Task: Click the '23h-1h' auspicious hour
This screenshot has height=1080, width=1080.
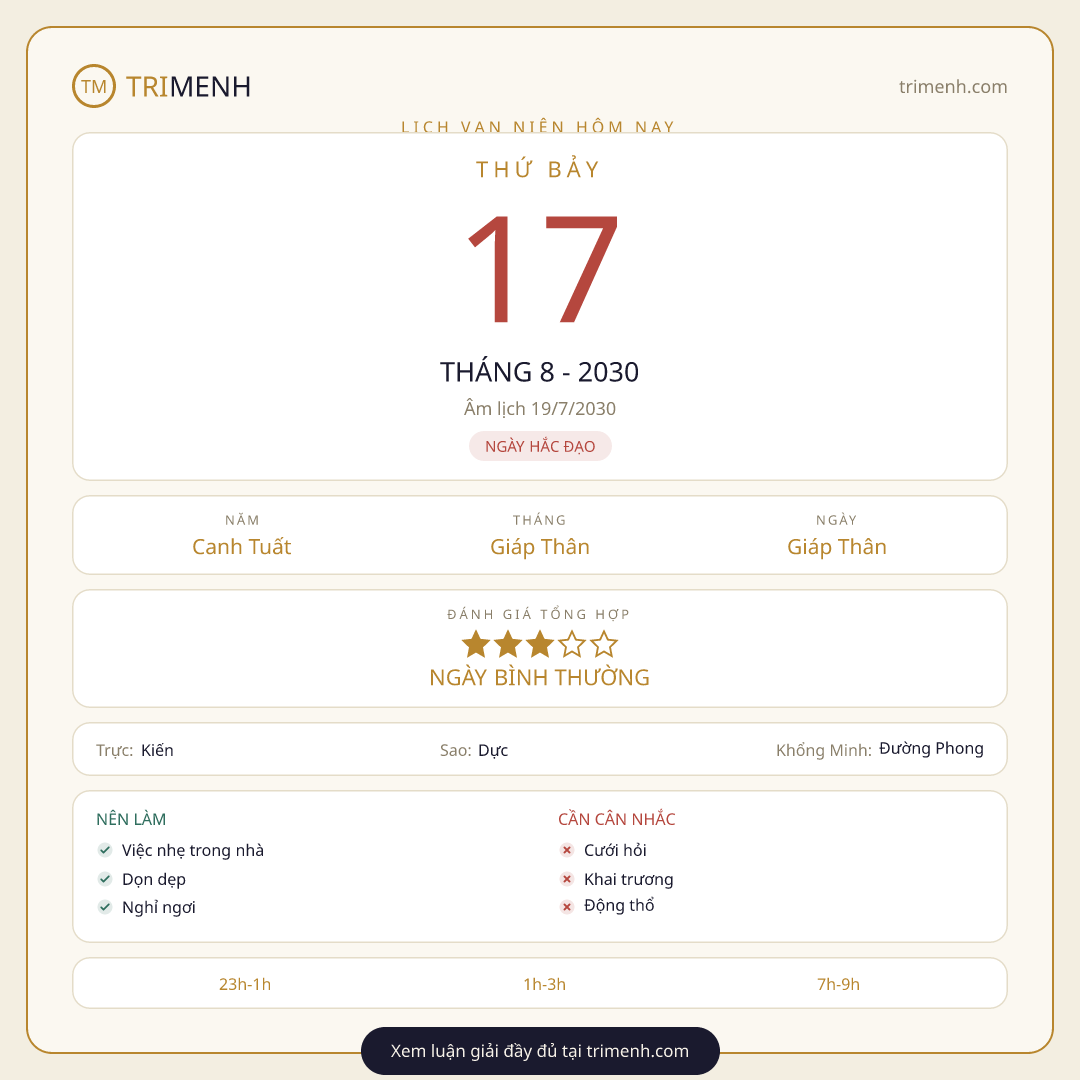Action: point(245,984)
